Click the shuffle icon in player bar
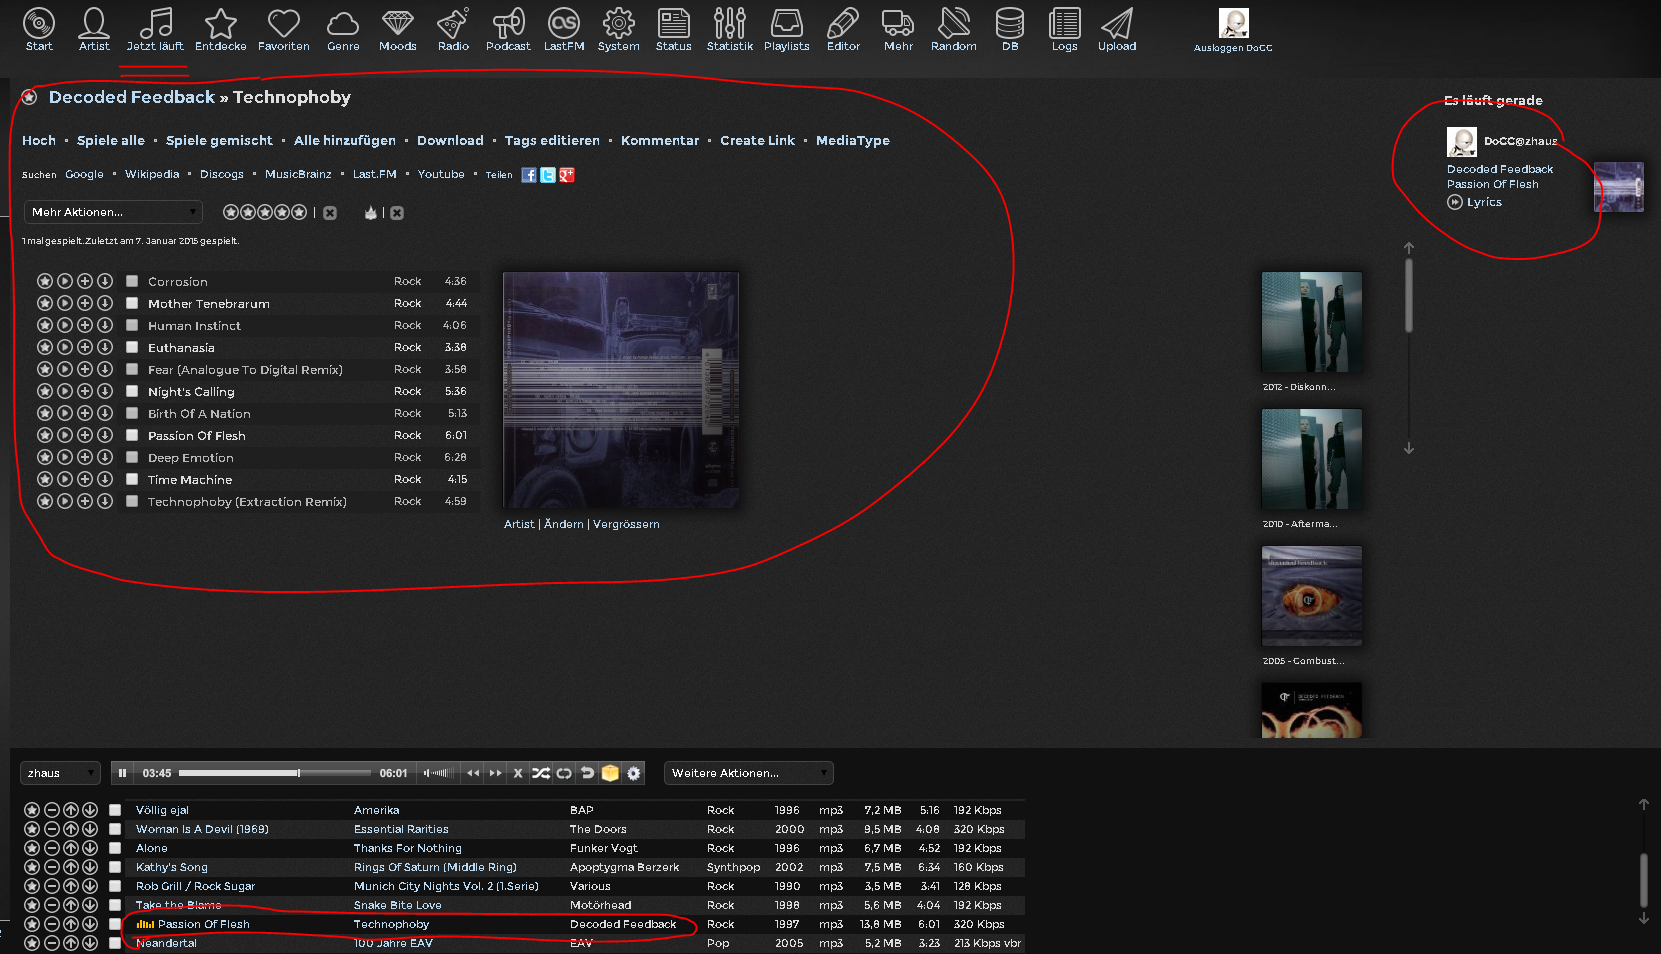 541,773
